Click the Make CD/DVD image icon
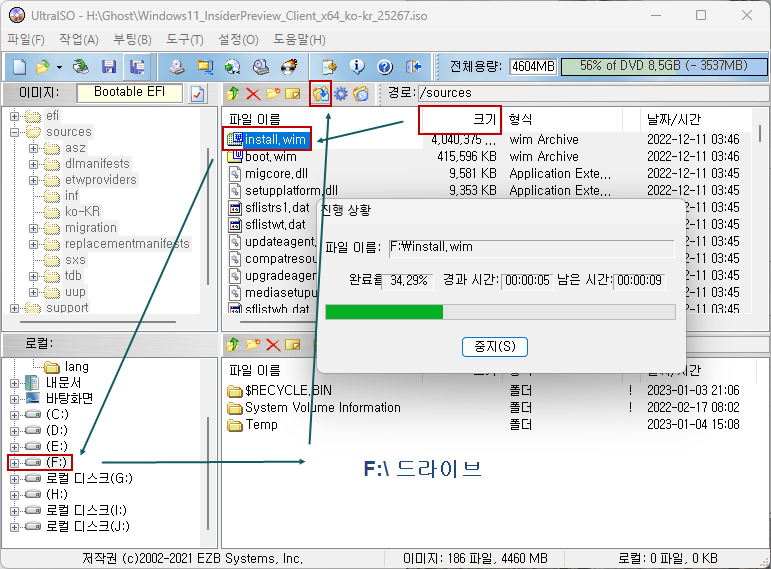771x569 pixels. (177, 66)
